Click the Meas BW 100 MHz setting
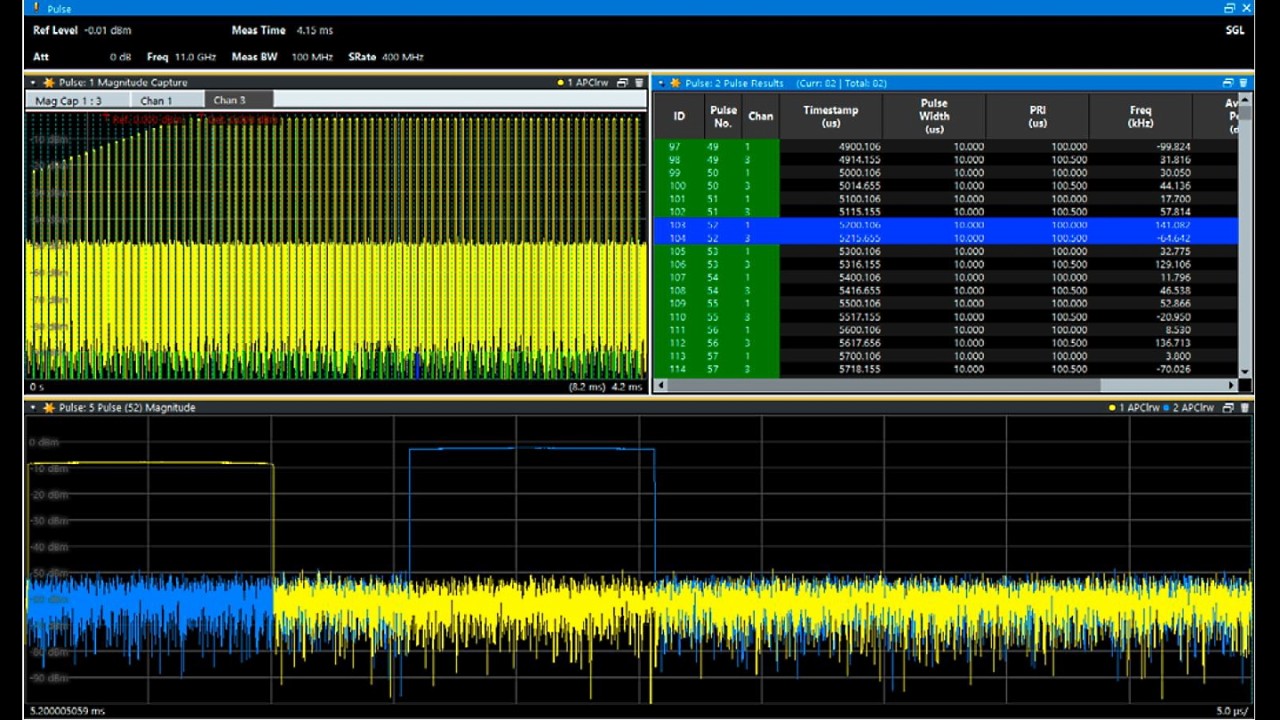Image resolution: width=1280 pixels, height=720 pixels. (x=282, y=57)
